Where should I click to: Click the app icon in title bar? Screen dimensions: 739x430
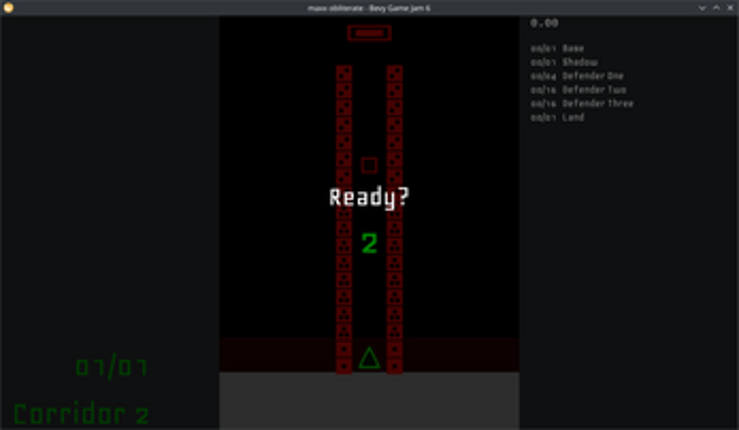click(x=8, y=8)
